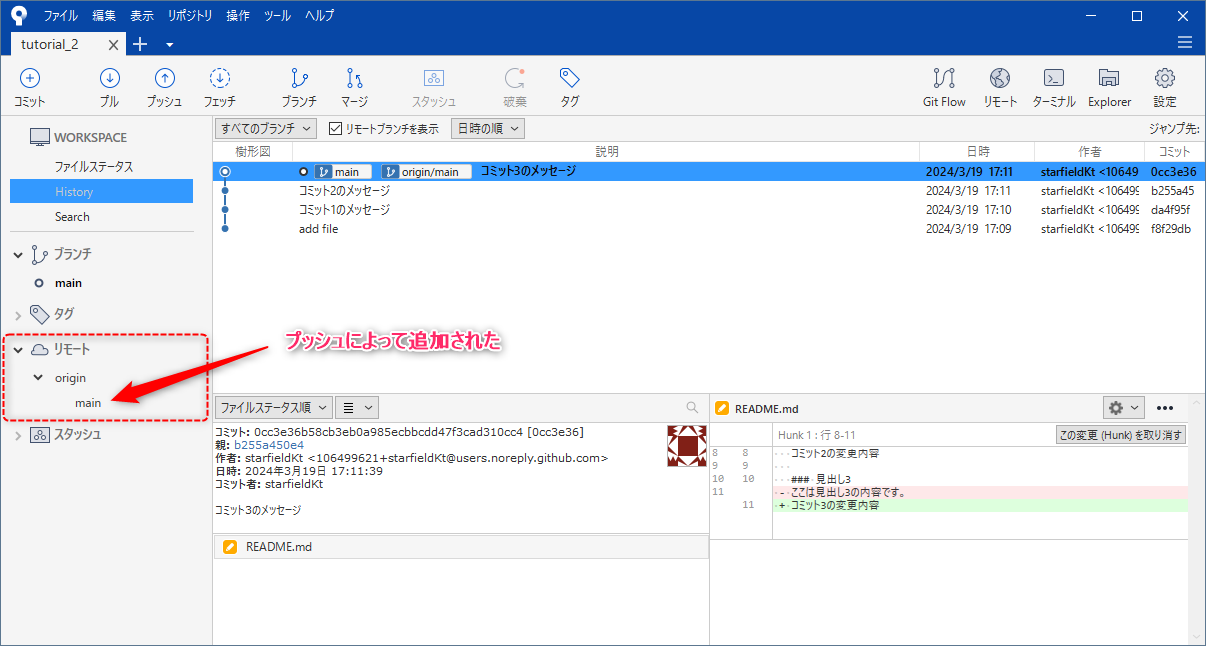Screen dimensions: 1206x646
Task: Click the WORKSPACE monitor icon
Action: tap(38, 137)
